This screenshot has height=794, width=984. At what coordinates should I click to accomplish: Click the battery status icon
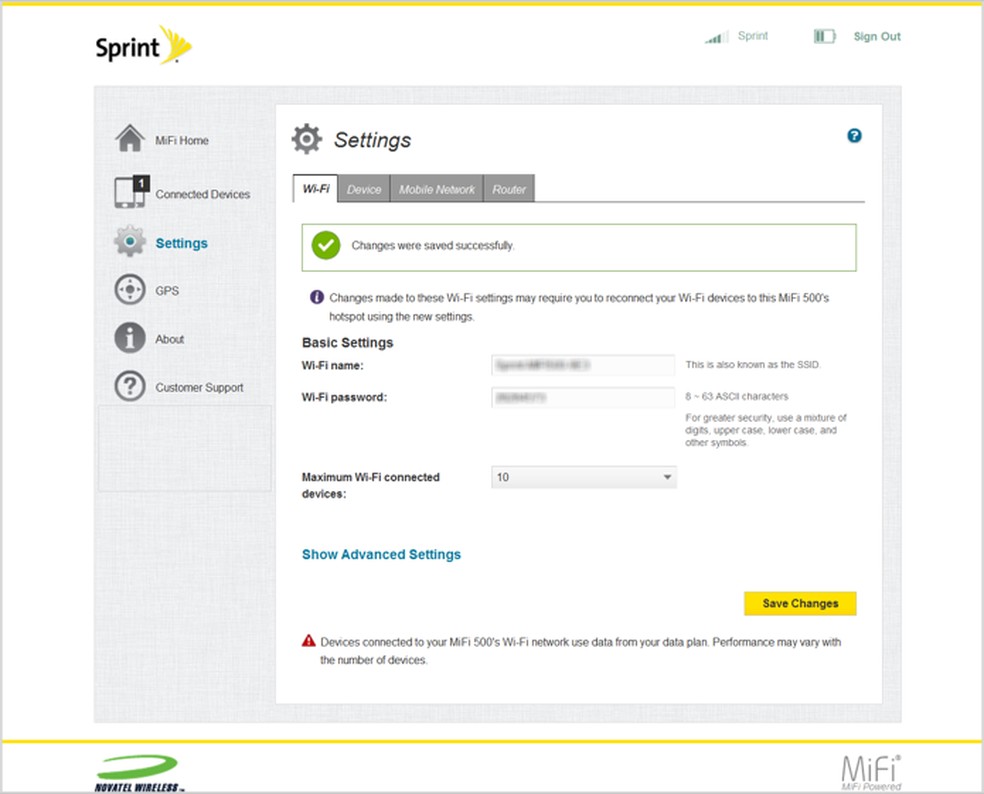[825, 36]
